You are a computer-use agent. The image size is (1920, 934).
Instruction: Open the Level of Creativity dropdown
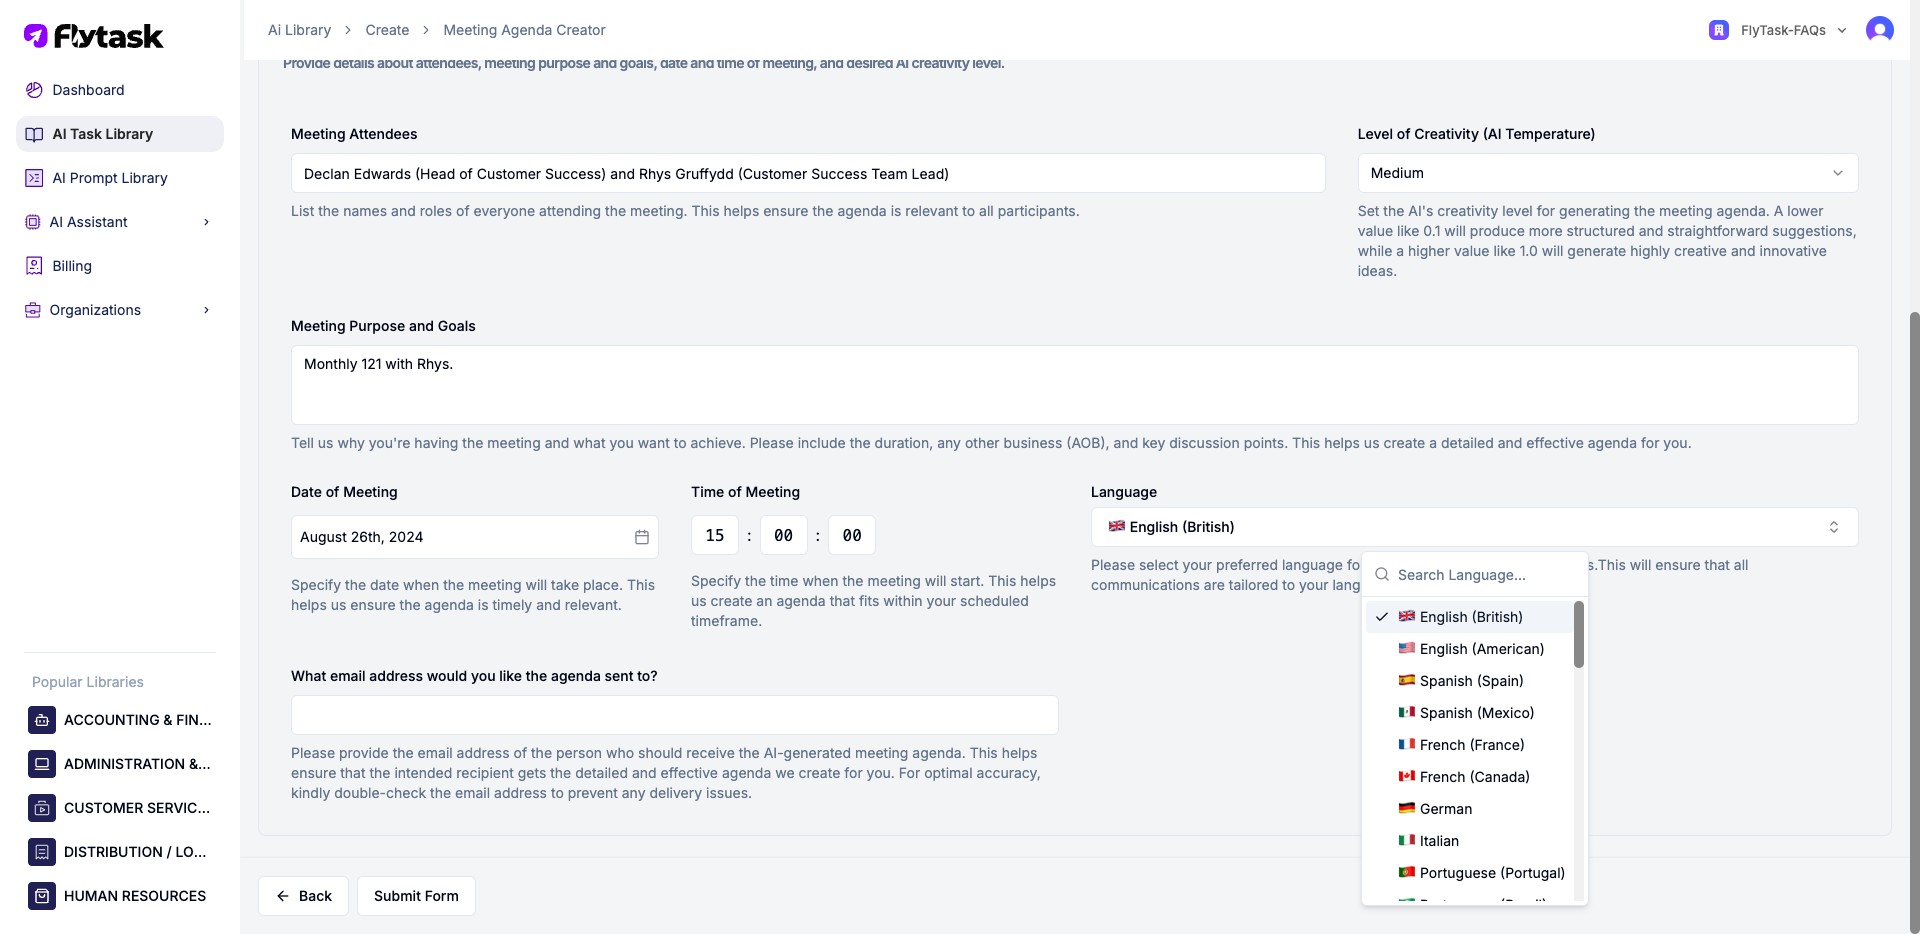click(1608, 173)
